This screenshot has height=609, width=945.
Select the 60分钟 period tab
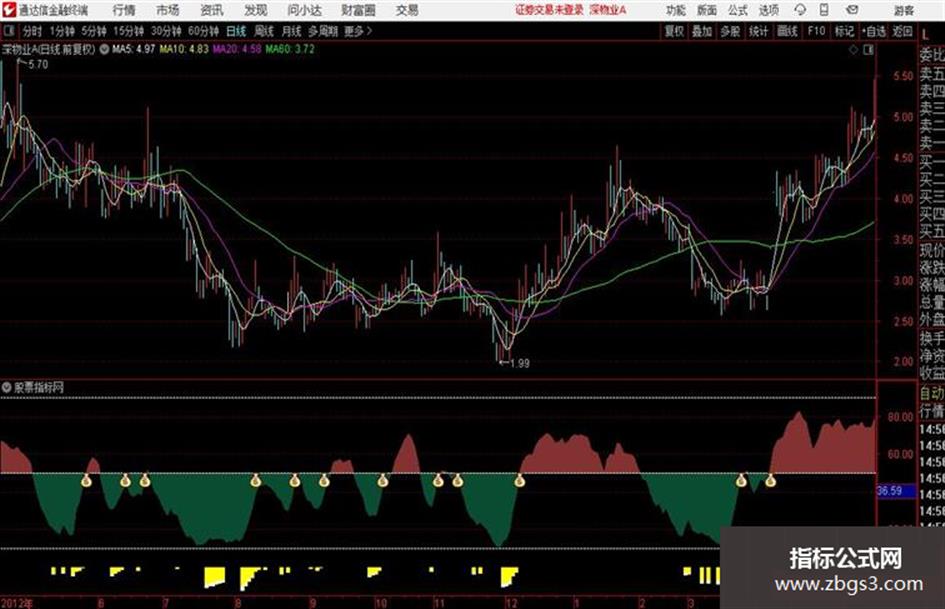[203, 31]
